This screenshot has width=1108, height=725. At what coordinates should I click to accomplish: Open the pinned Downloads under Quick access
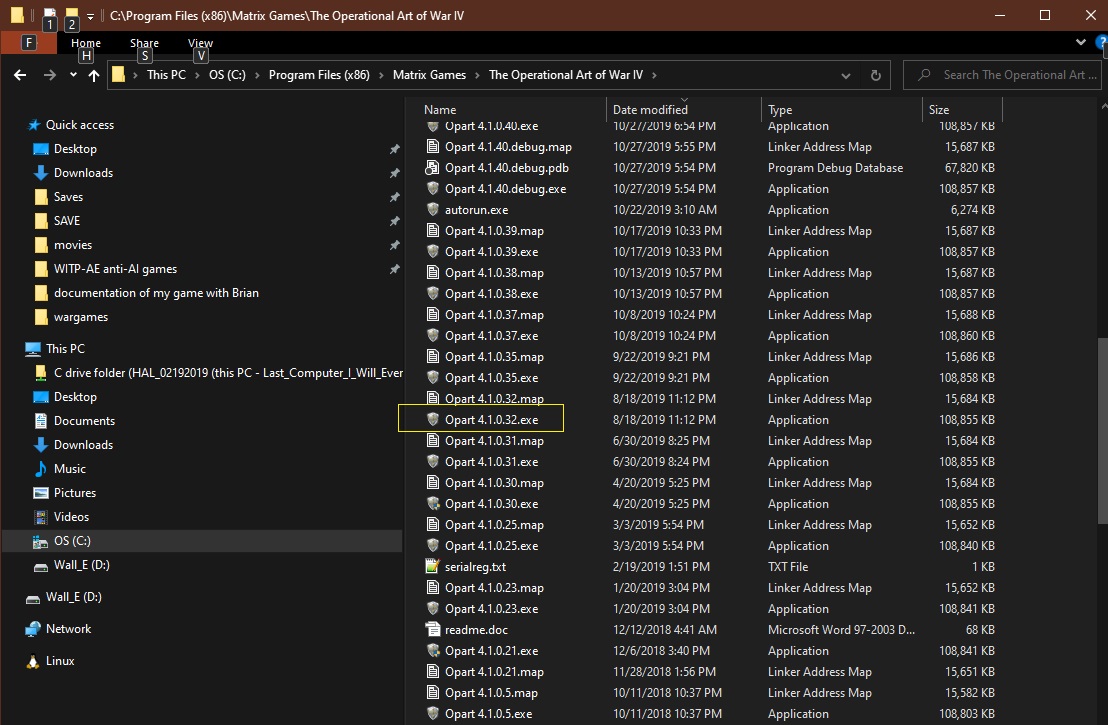(83, 173)
